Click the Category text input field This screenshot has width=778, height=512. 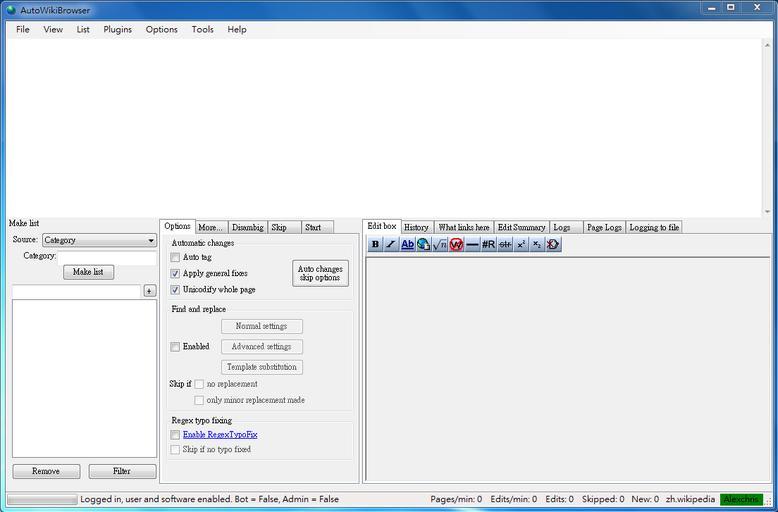pyautogui.click(x=107, y=256)
